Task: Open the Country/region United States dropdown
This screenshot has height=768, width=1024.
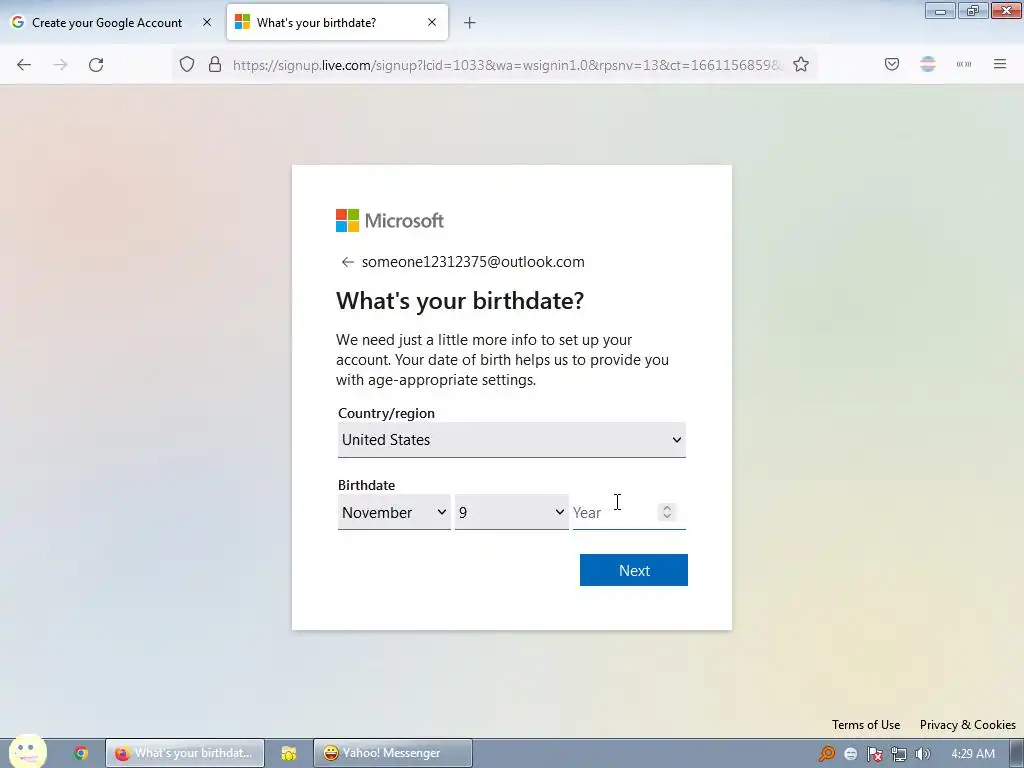Action: 511,440
